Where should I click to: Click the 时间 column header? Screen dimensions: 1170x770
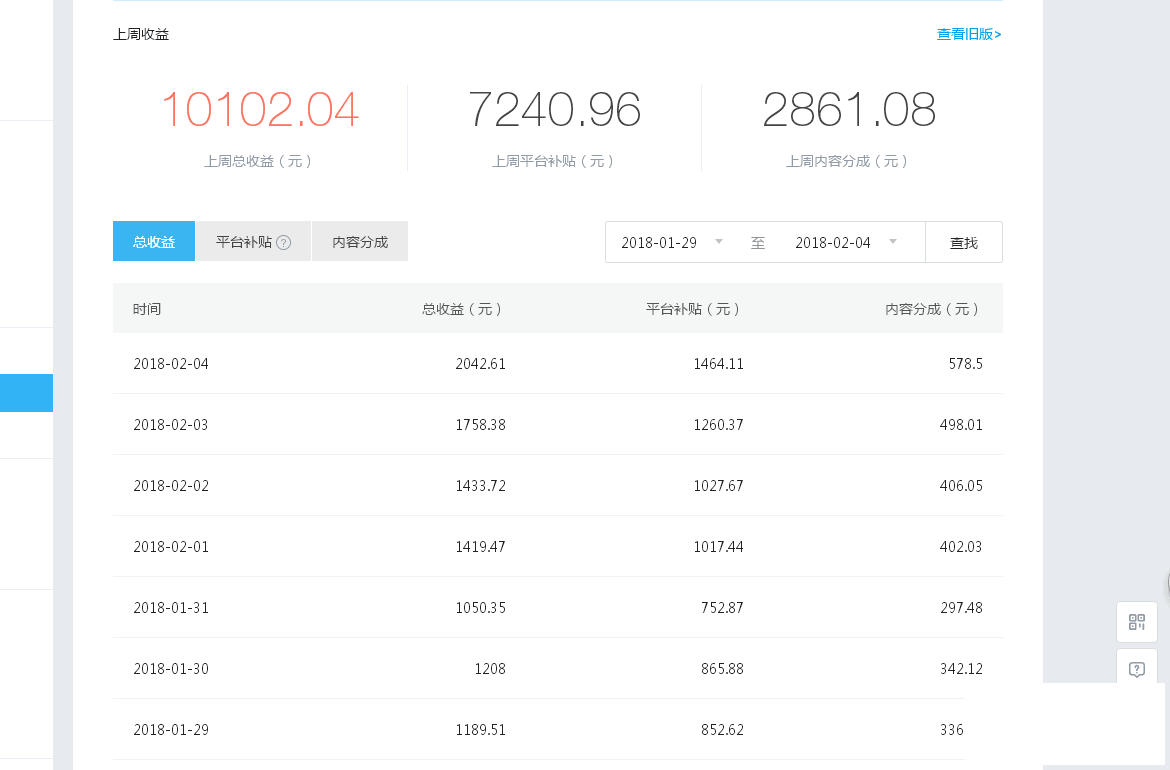coord(147,309)
